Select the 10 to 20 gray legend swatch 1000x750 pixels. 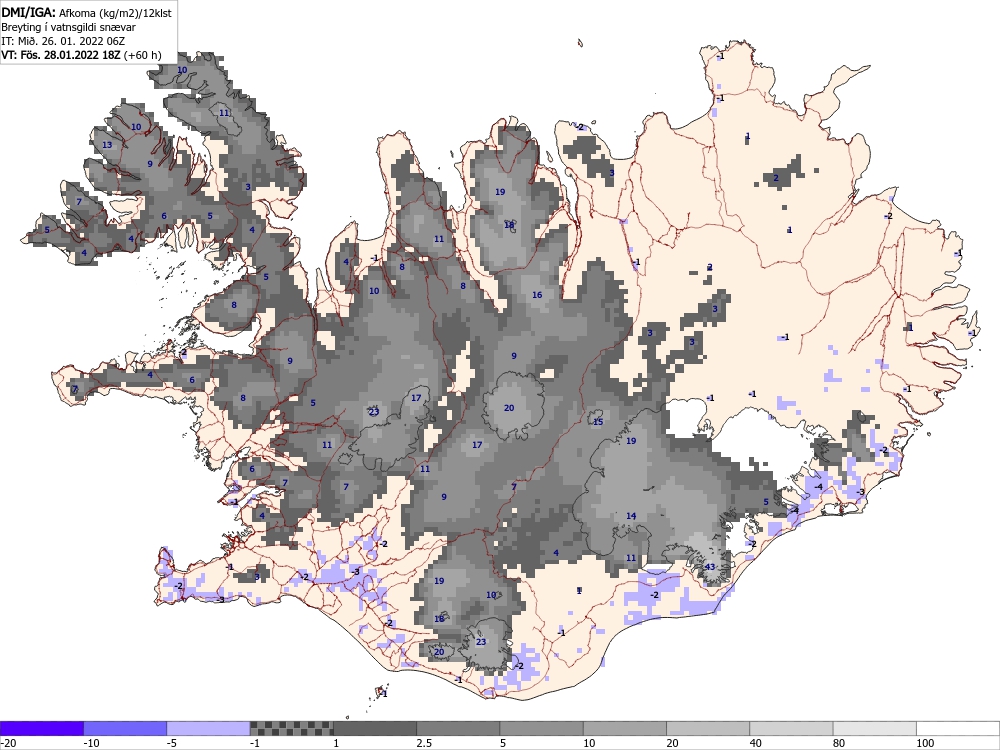[x=625, y=728]
